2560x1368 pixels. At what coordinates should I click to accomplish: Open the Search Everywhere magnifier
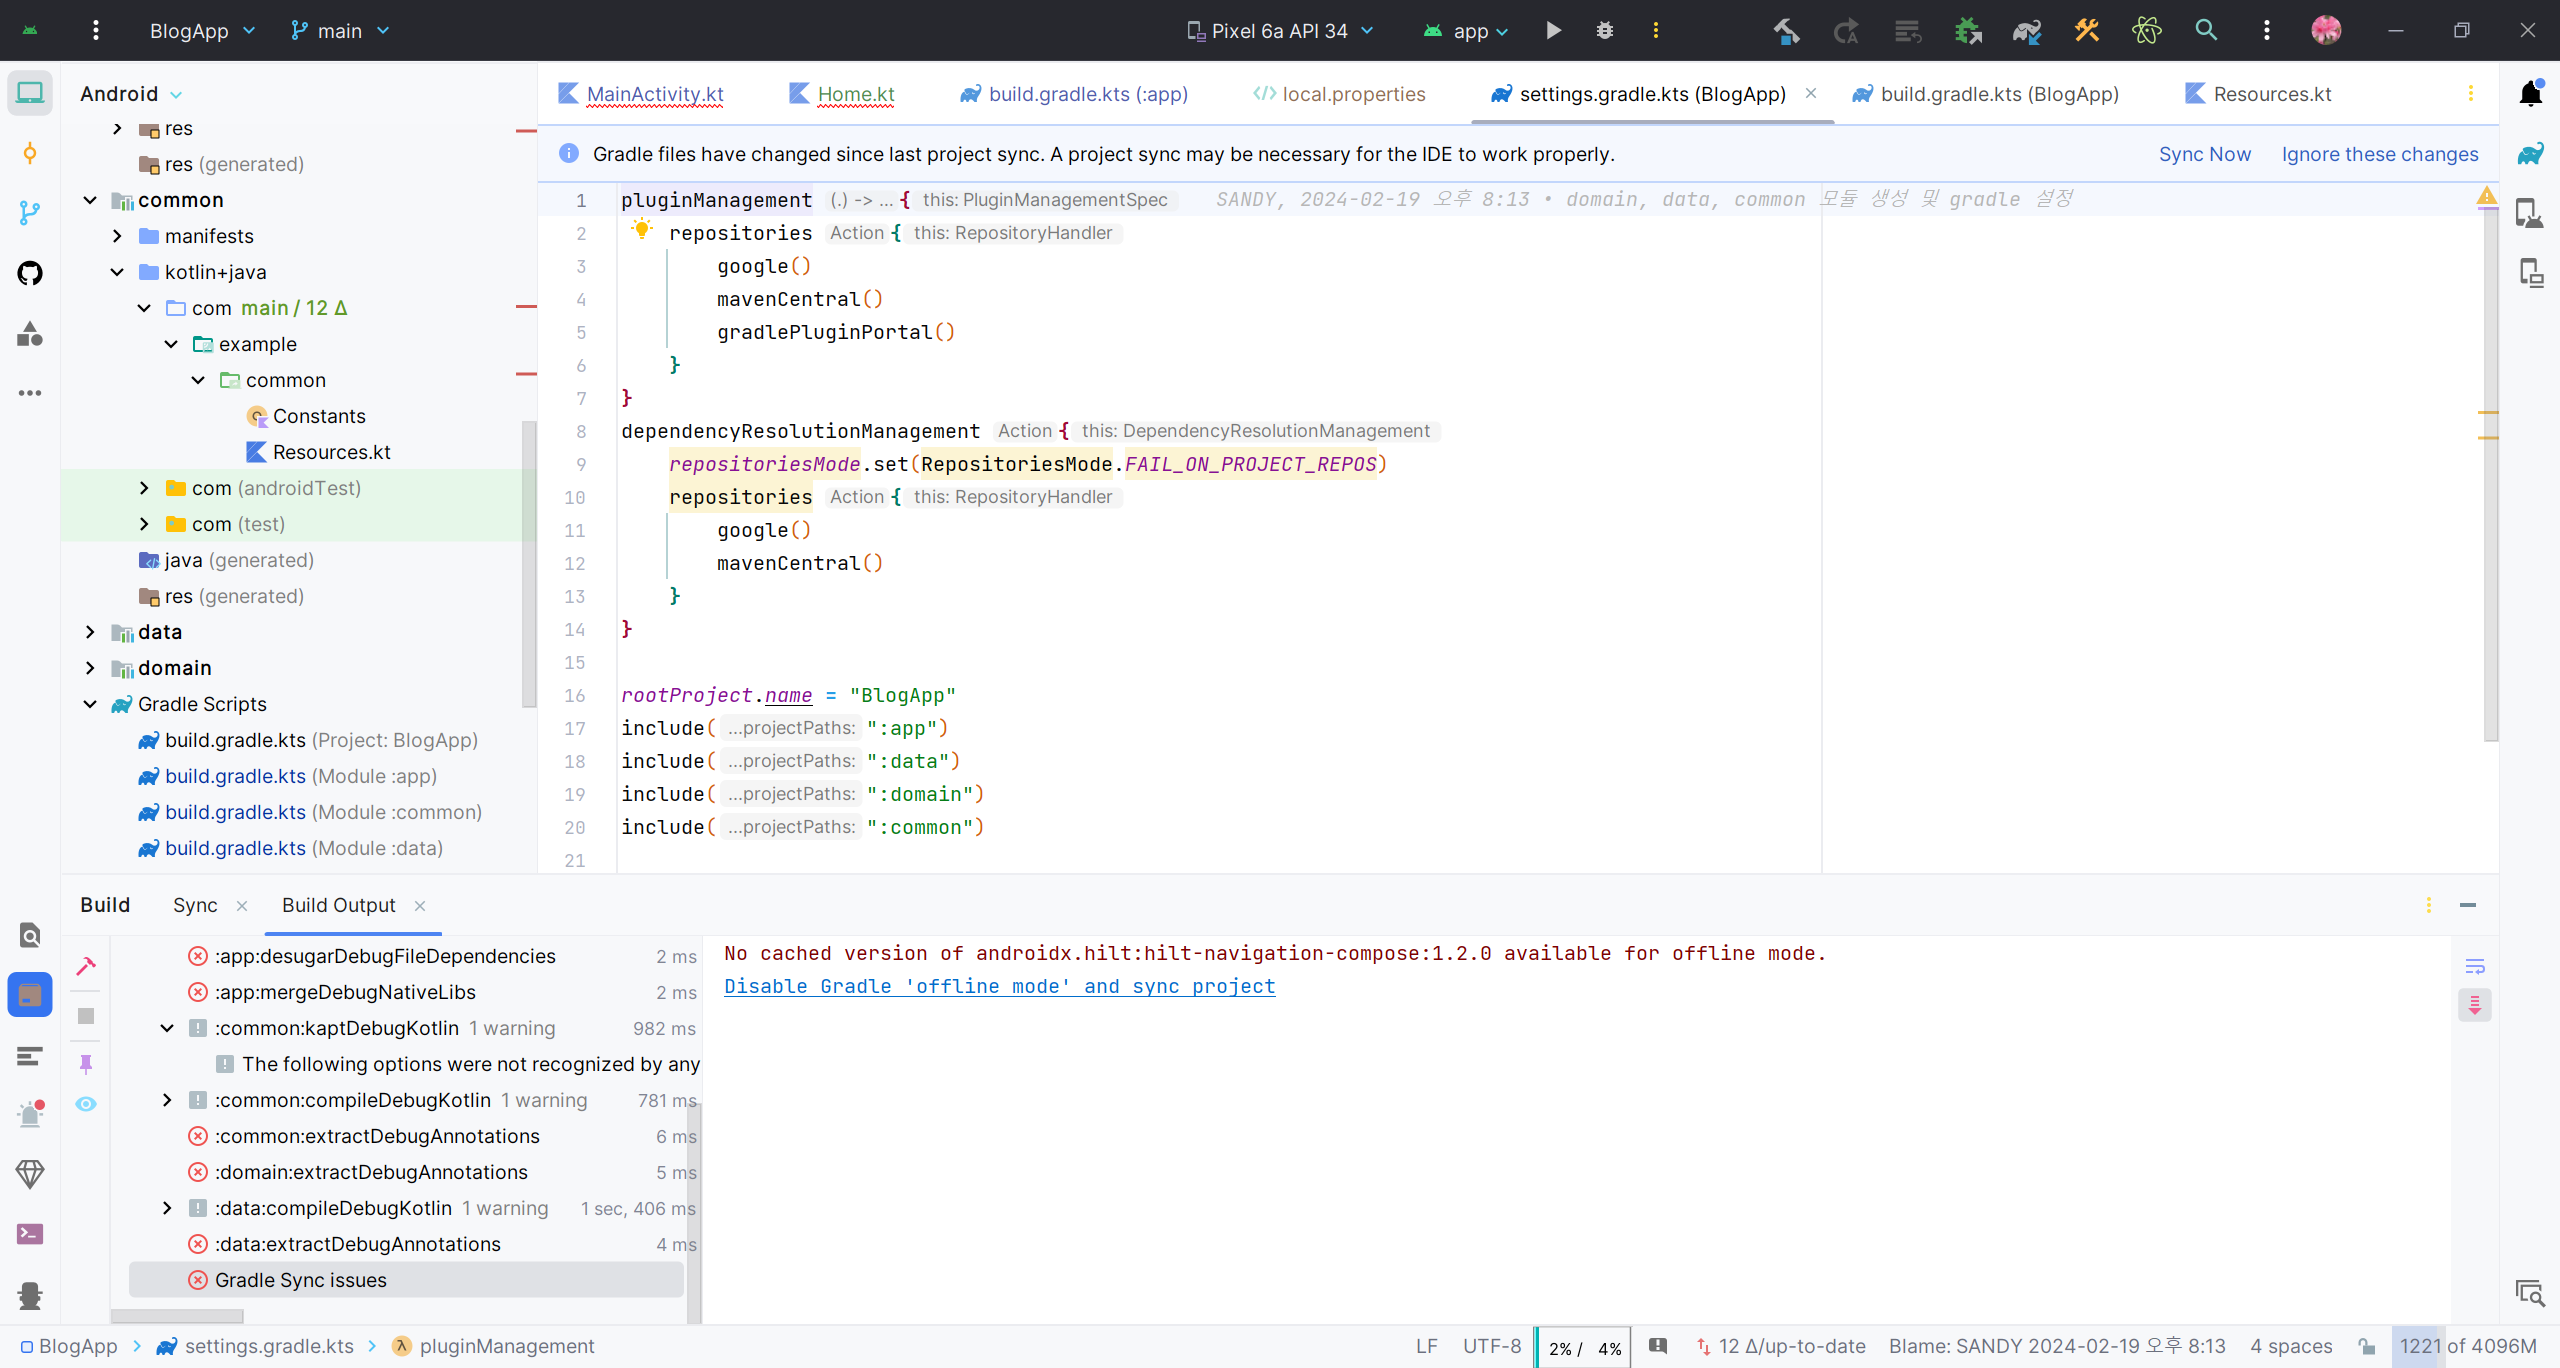point(2206,31)
